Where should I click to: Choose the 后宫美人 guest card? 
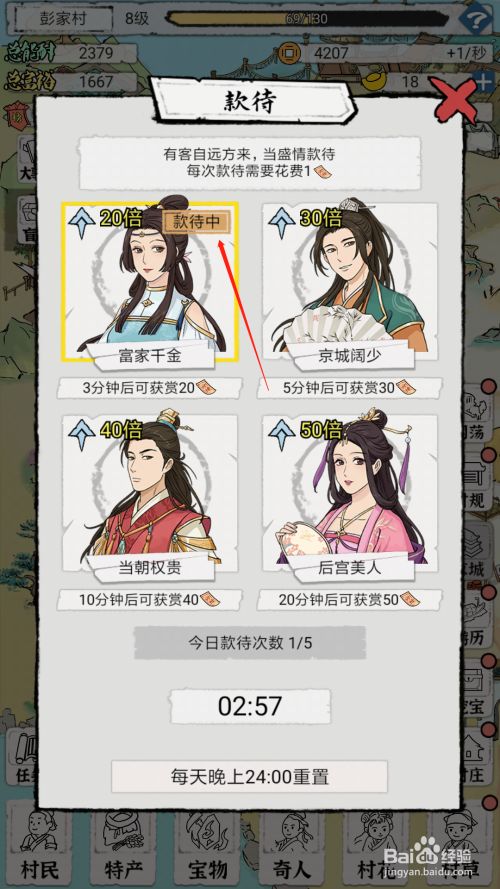350,493
